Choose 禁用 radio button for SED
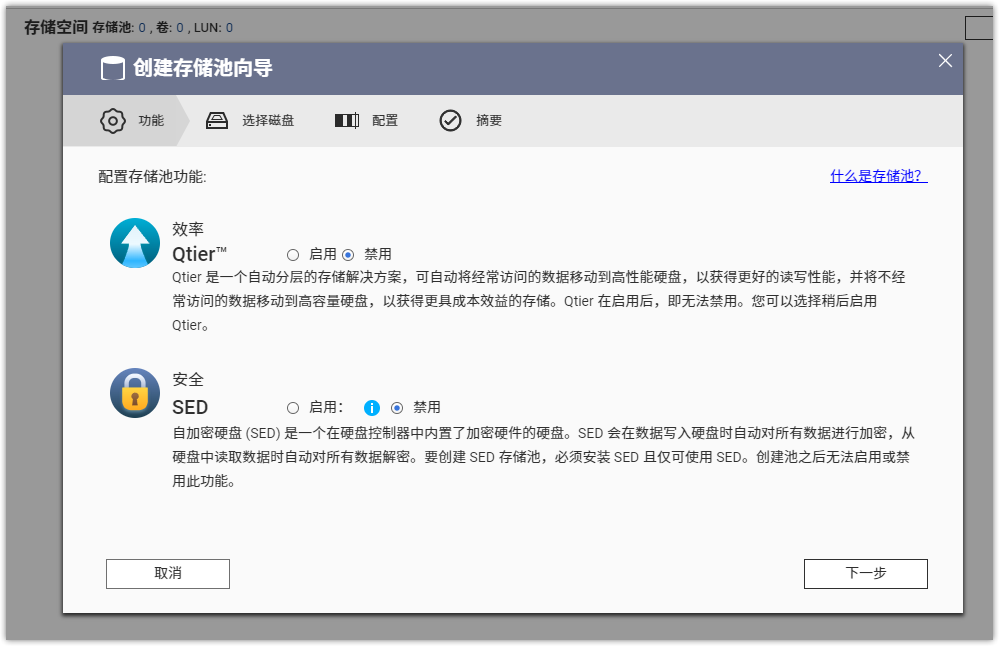Image resolution: width=999 pixels, height=646 pixels. pyautogui.click(x=397, y=408)
